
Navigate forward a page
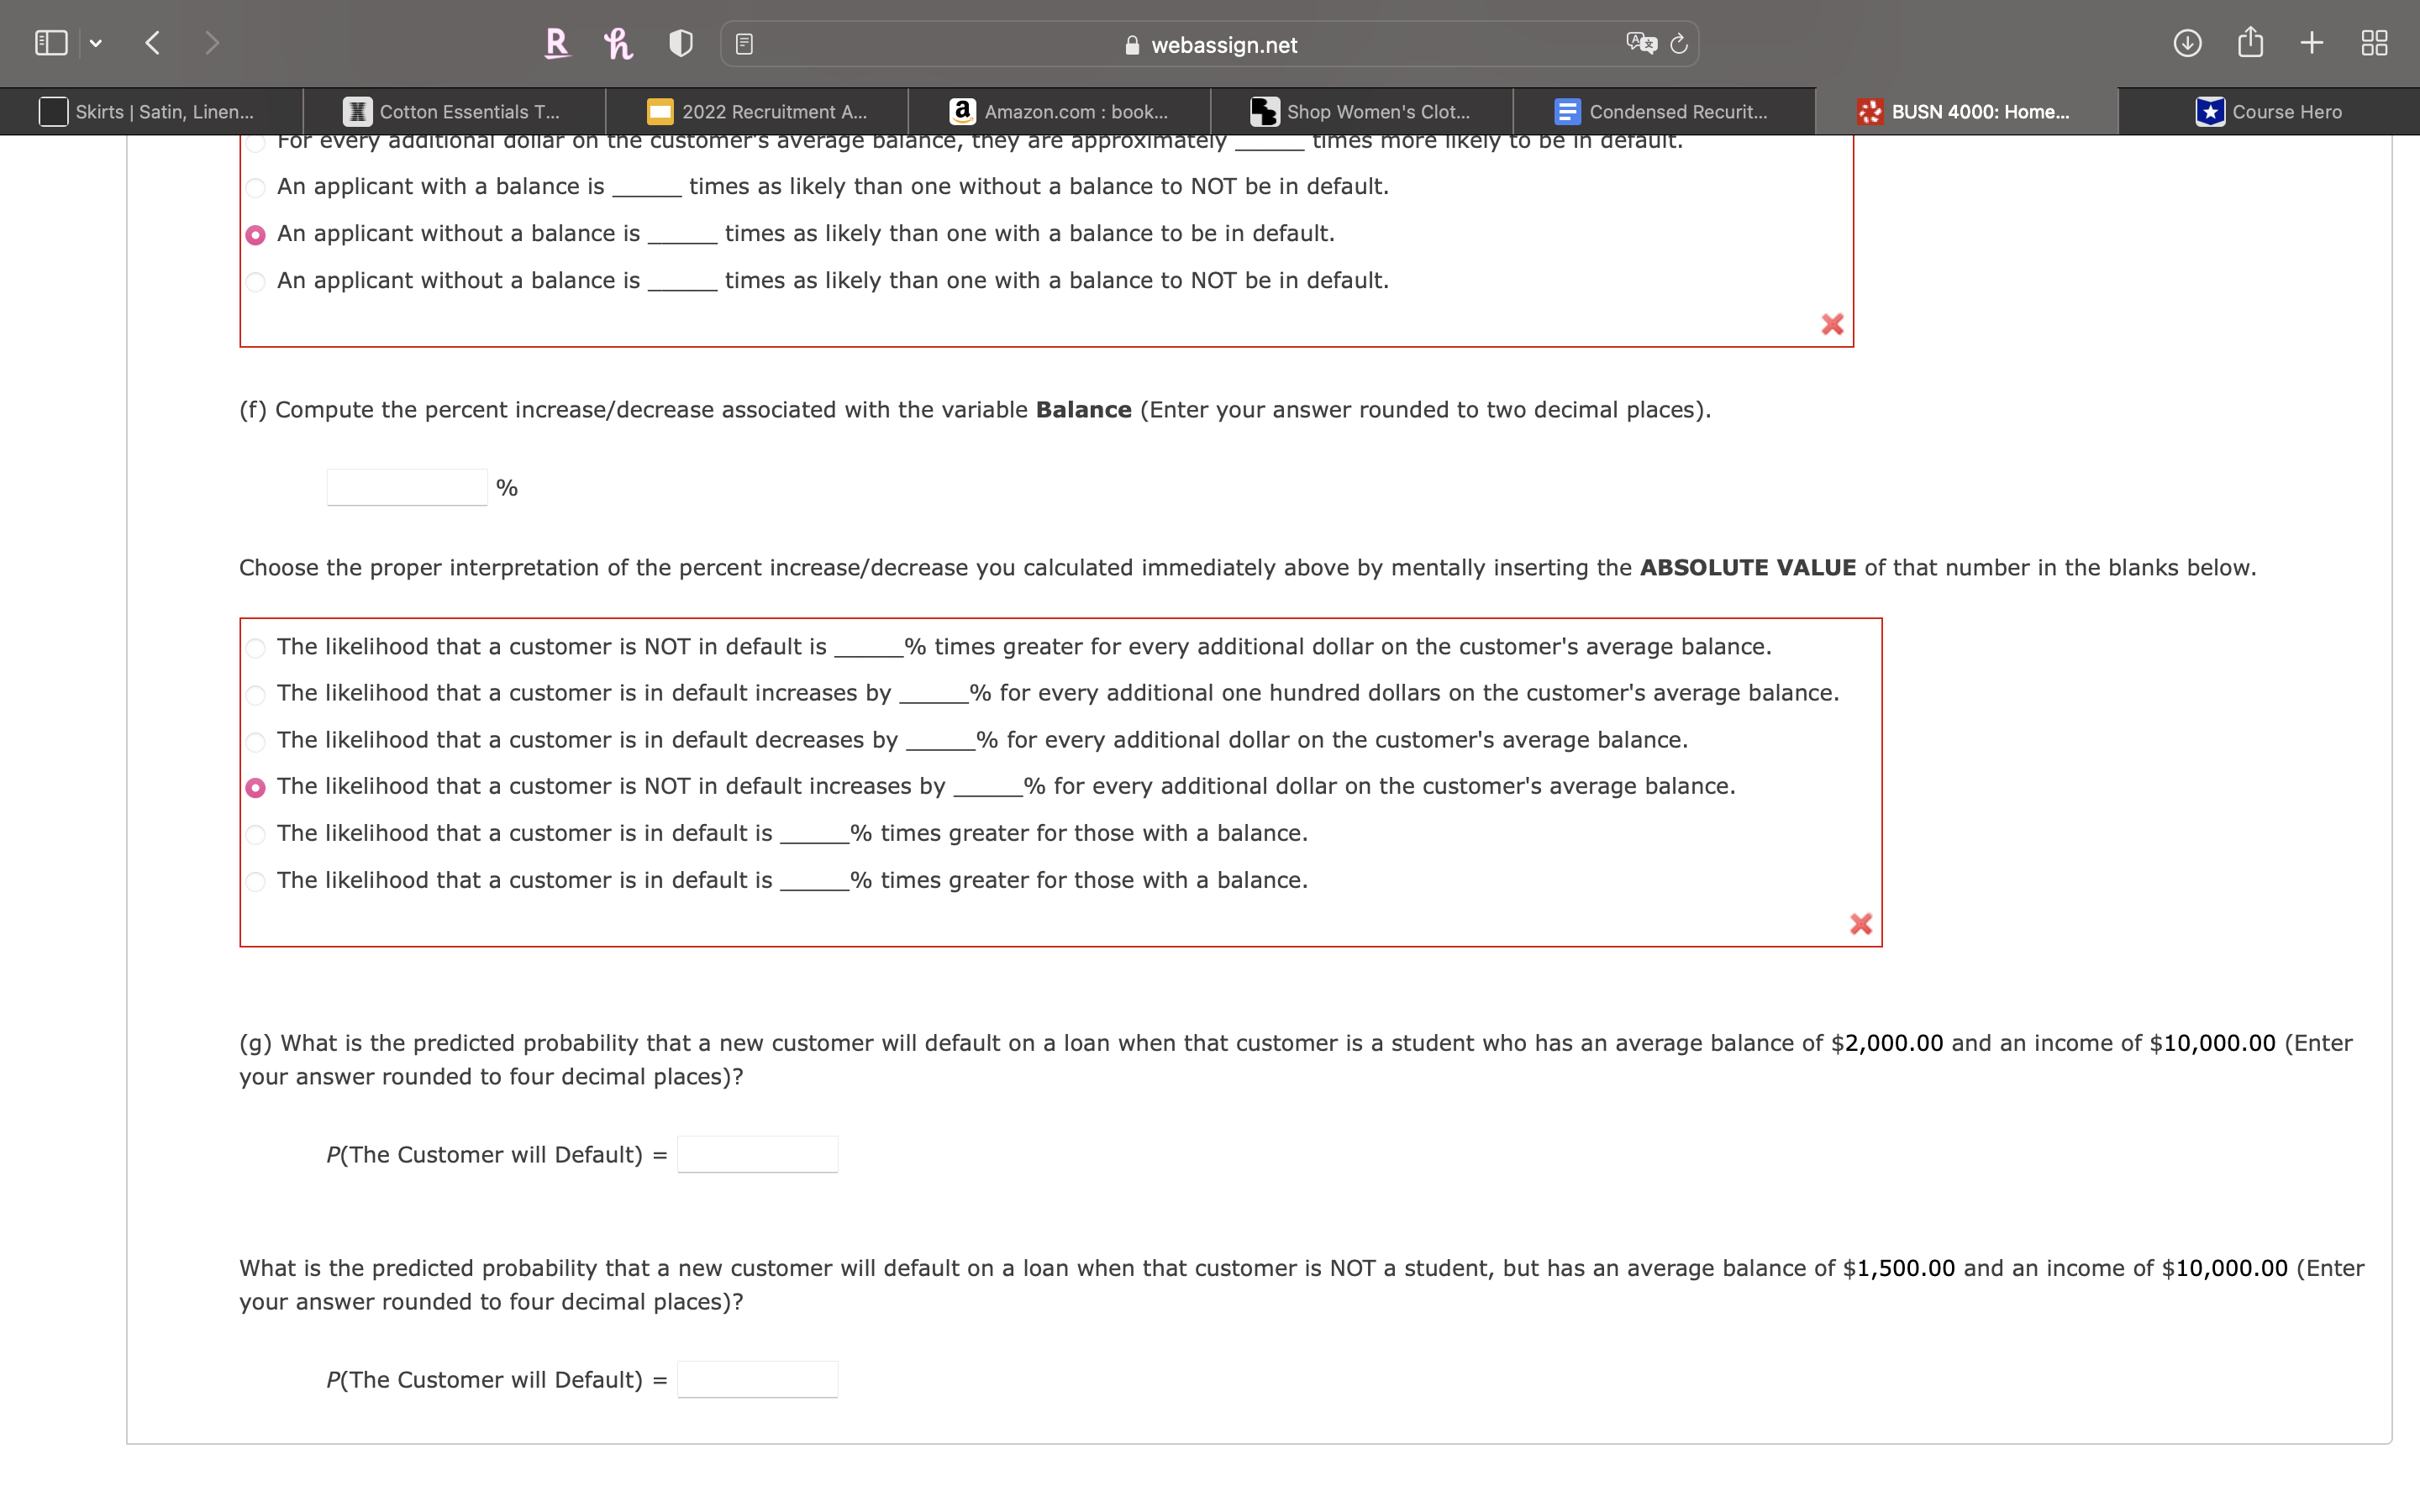(212, 42)
